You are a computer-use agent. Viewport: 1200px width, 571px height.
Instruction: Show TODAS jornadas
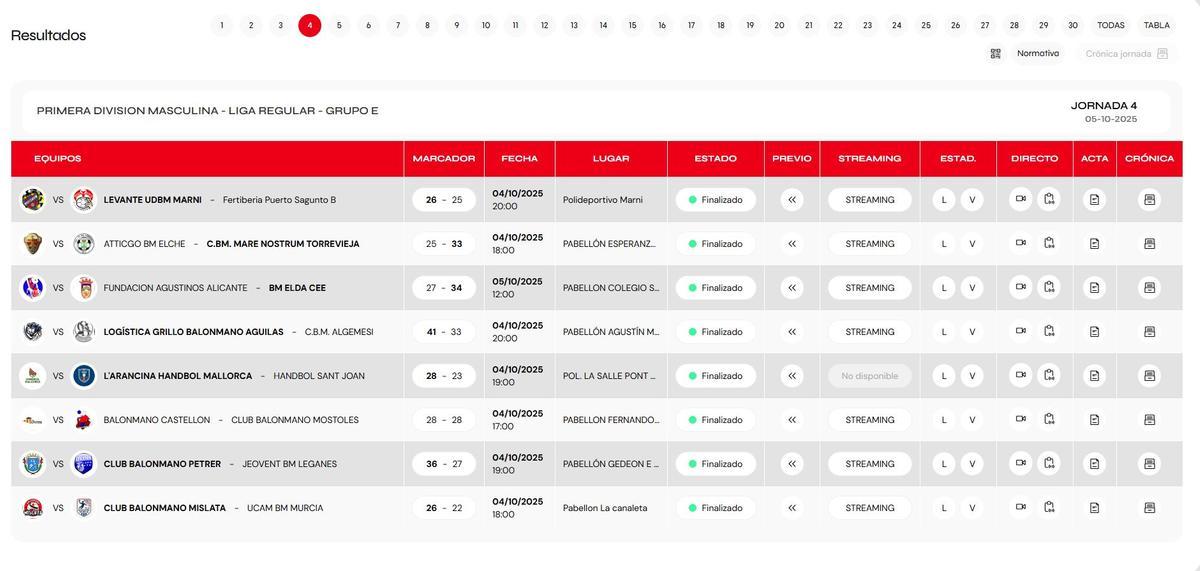coord(1110,26)
